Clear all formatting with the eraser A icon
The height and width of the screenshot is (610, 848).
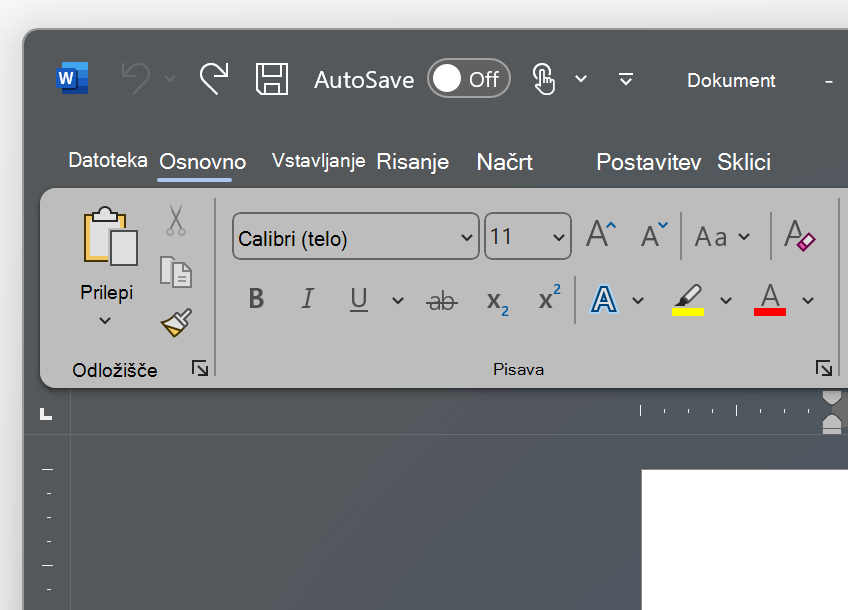pyautogui.click(x=800, y=235)
